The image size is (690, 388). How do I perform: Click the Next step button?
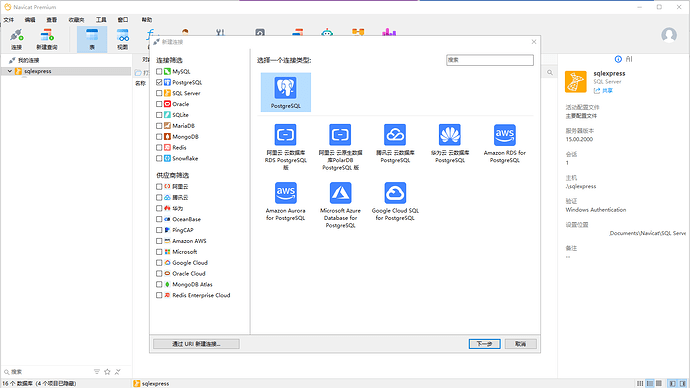[484, 344]
